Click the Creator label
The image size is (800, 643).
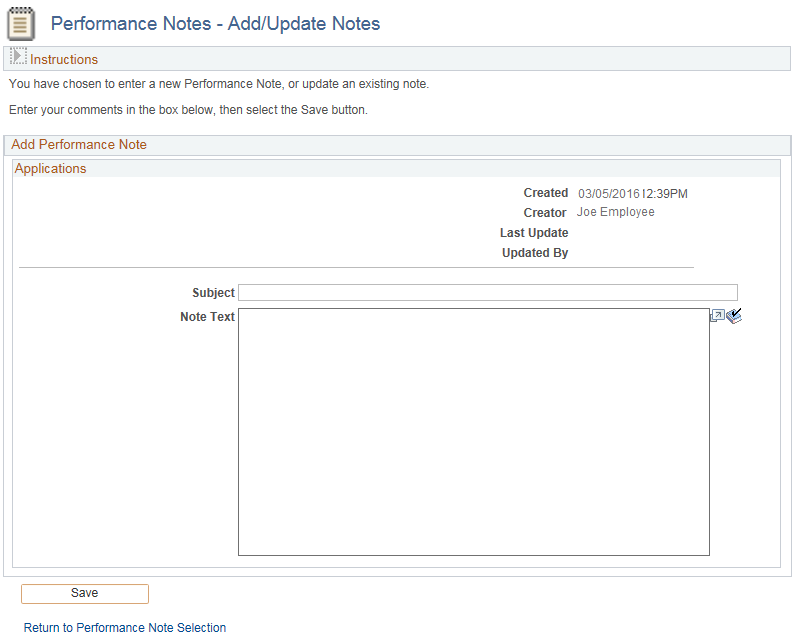pos(545,213)
